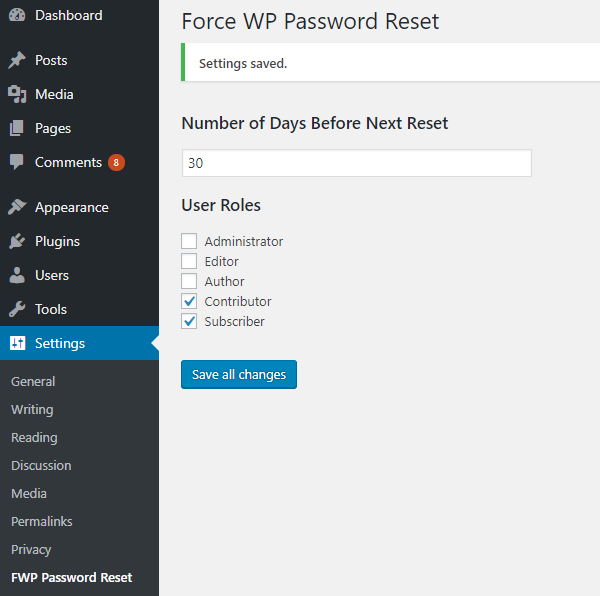Image resolution: width=600 pixels, height=596 pixels.
Task: Go to the Posts menu
Action: 79,60
